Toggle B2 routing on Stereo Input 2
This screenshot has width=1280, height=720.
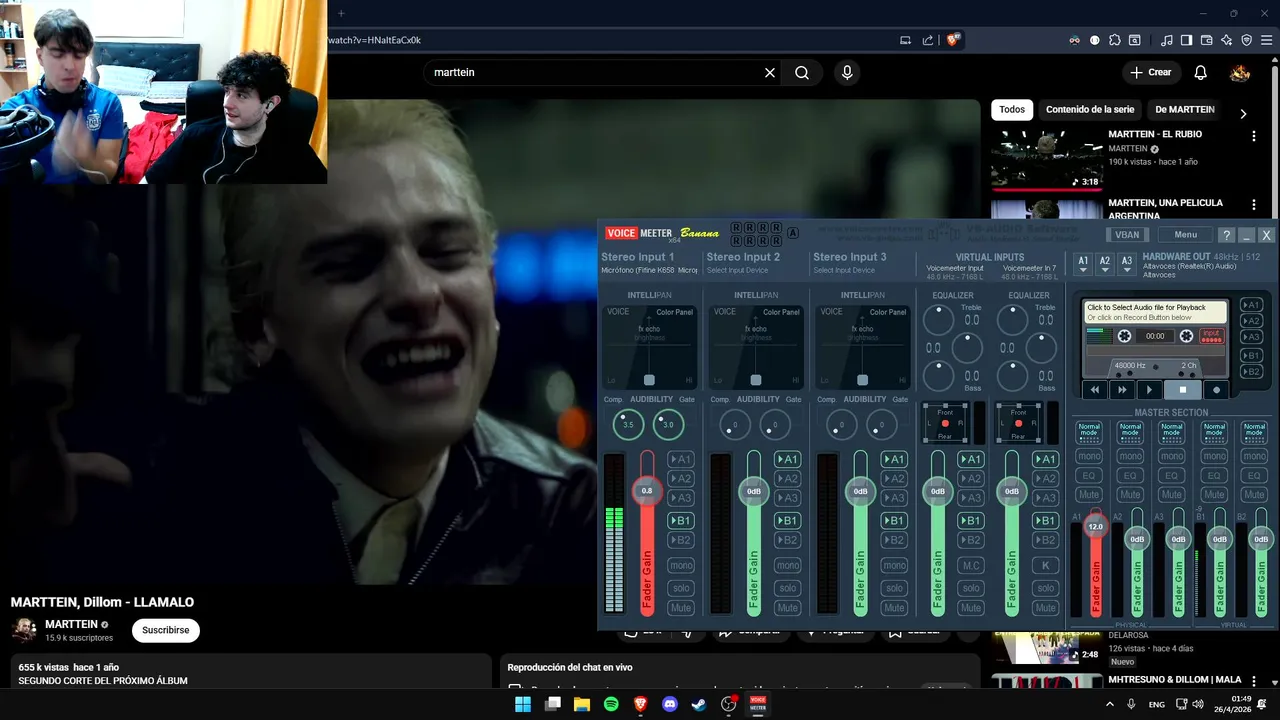tap(788, 540)
